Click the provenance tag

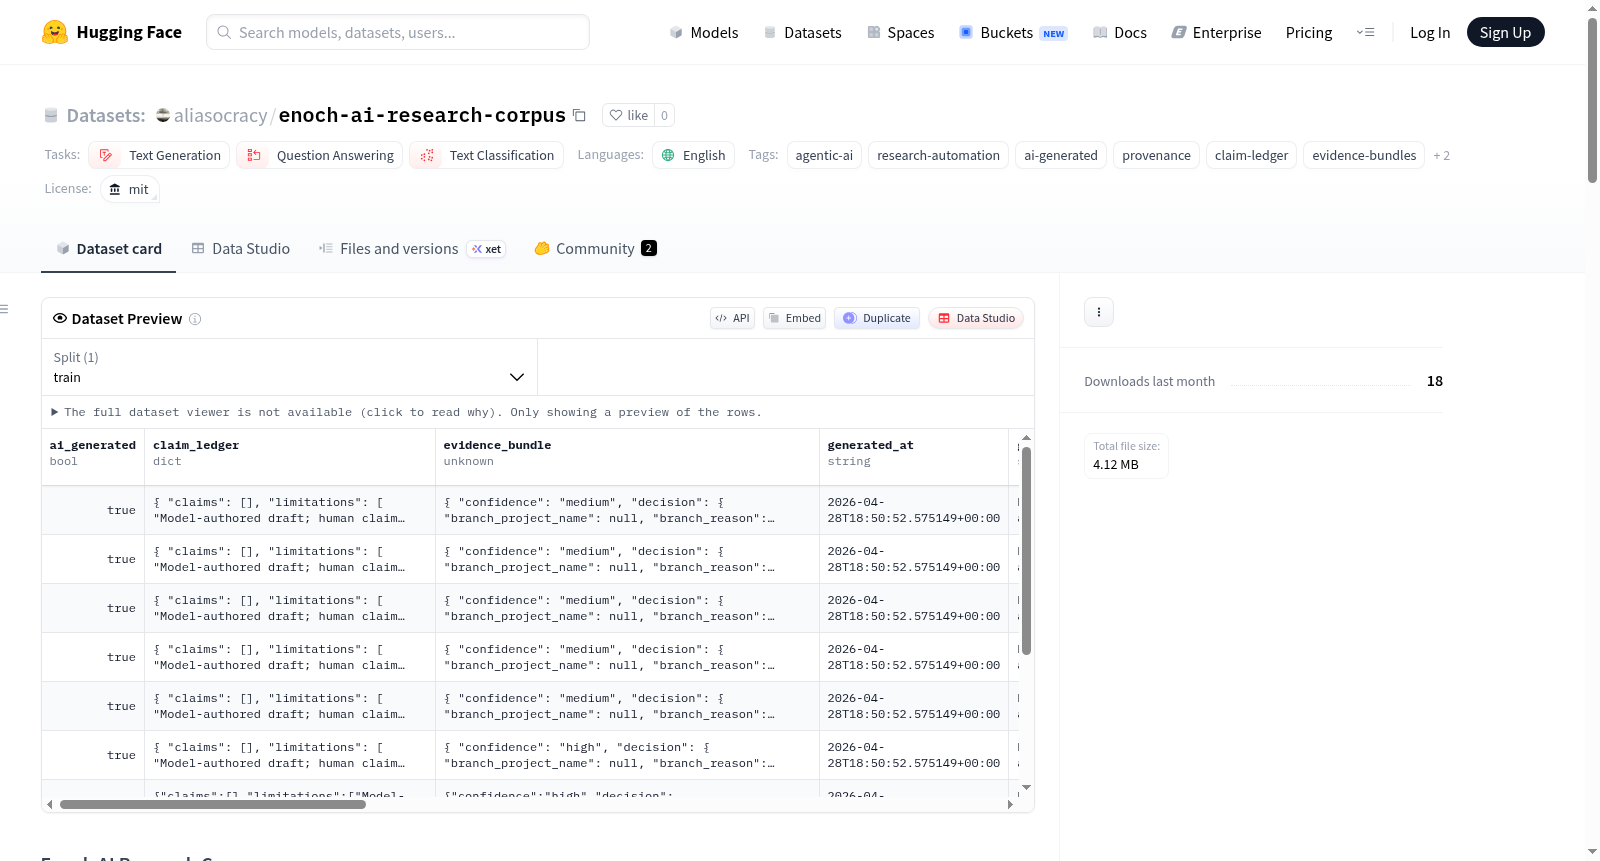[1156, 155]
